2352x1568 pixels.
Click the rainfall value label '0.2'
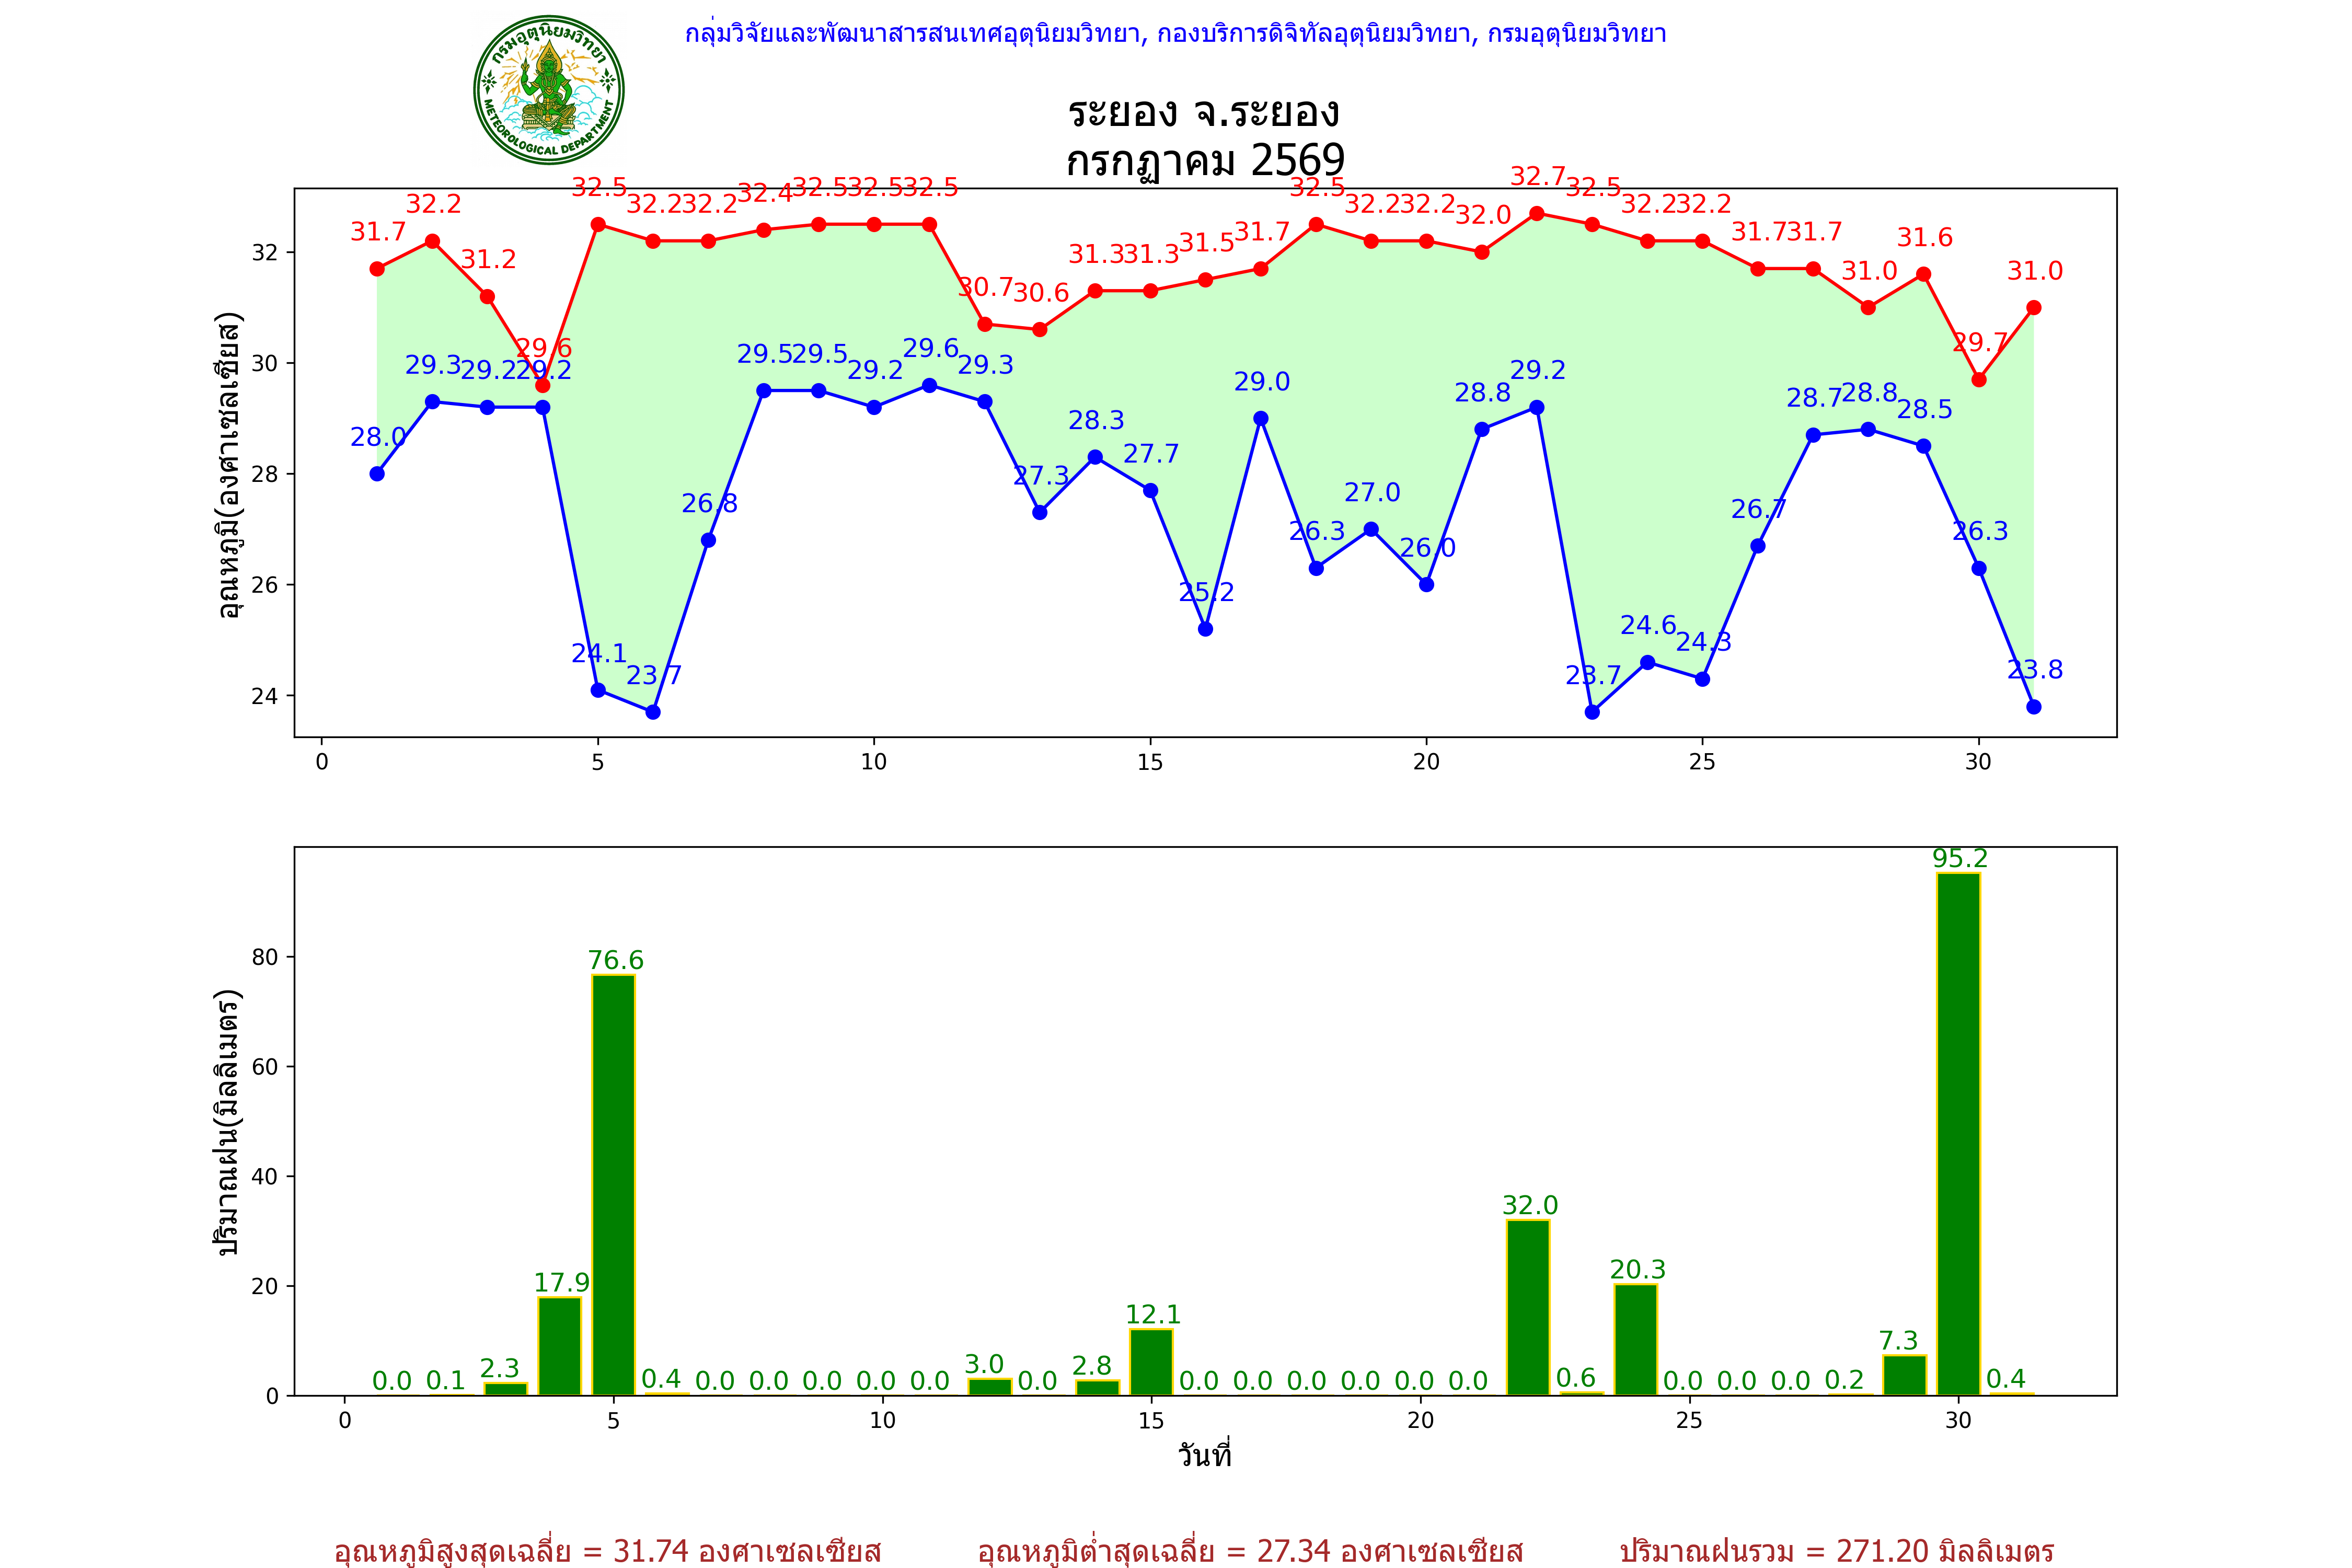tap(1844, 1380)
